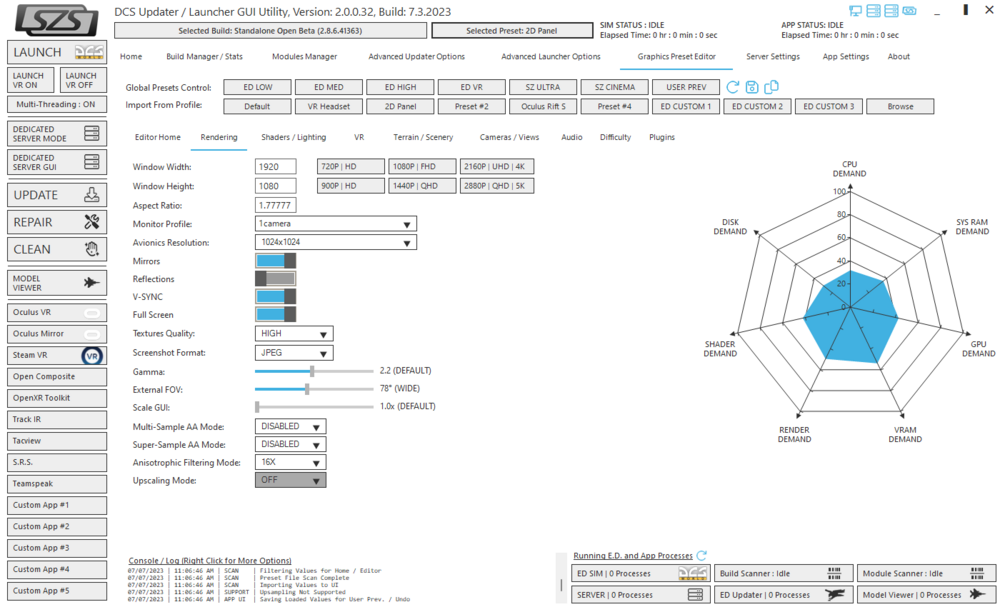Run CLEAN with the hand icon
The width and height of the screenshot is (1000, 607).
[x=57, y=249]
